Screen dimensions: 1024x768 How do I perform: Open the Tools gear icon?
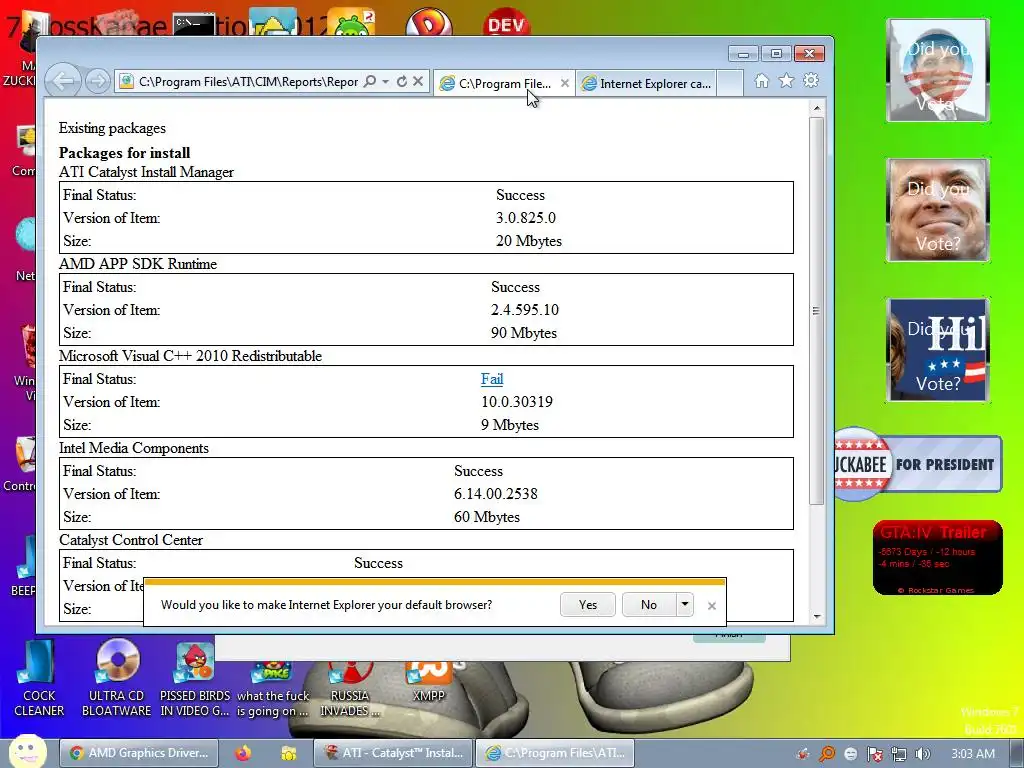click(x=811, y=80)
